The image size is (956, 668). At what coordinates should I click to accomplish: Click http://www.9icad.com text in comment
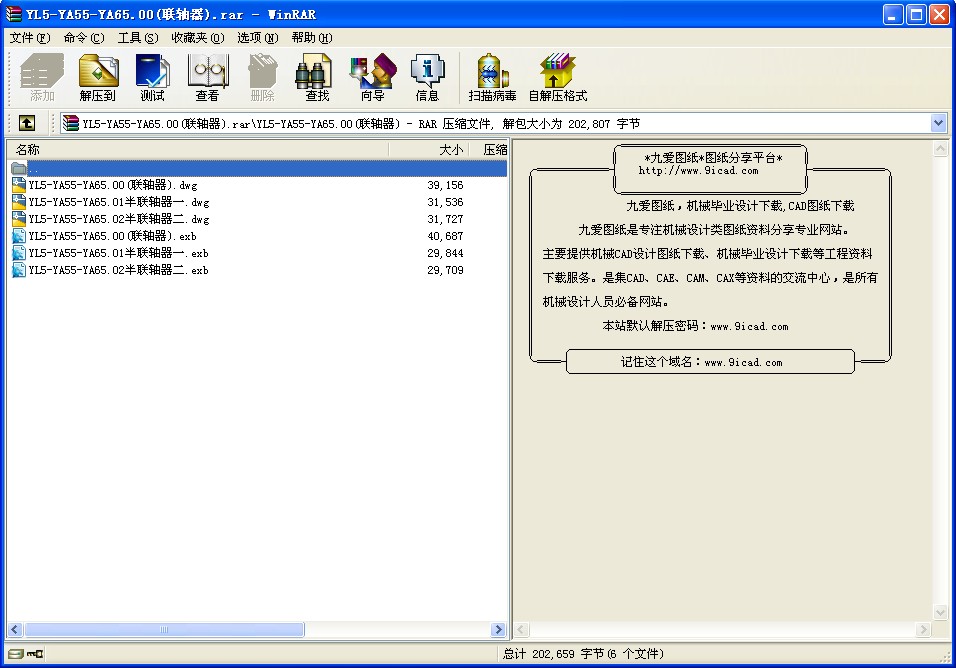pos(699,171)
